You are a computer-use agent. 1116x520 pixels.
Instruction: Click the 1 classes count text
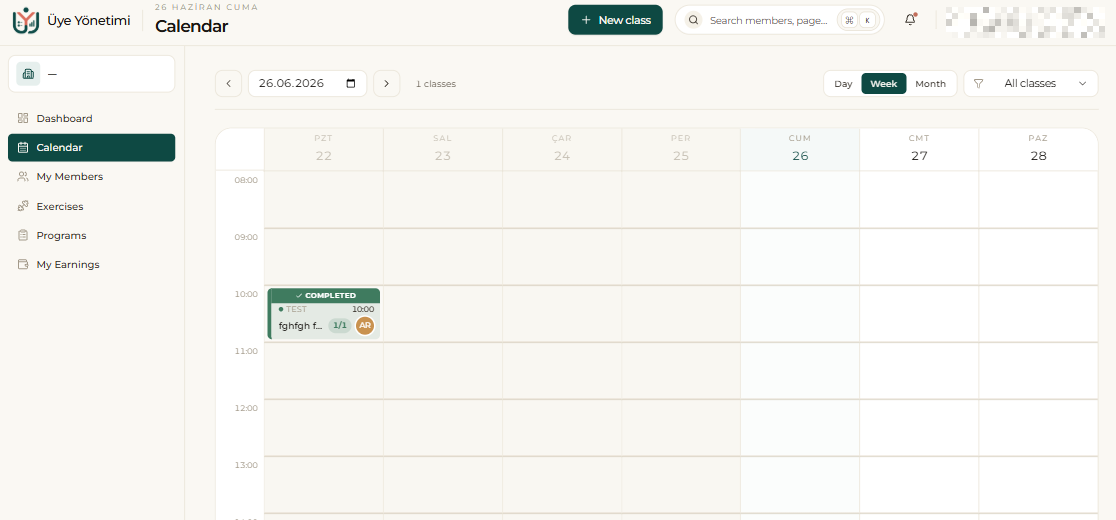(436, 84)
